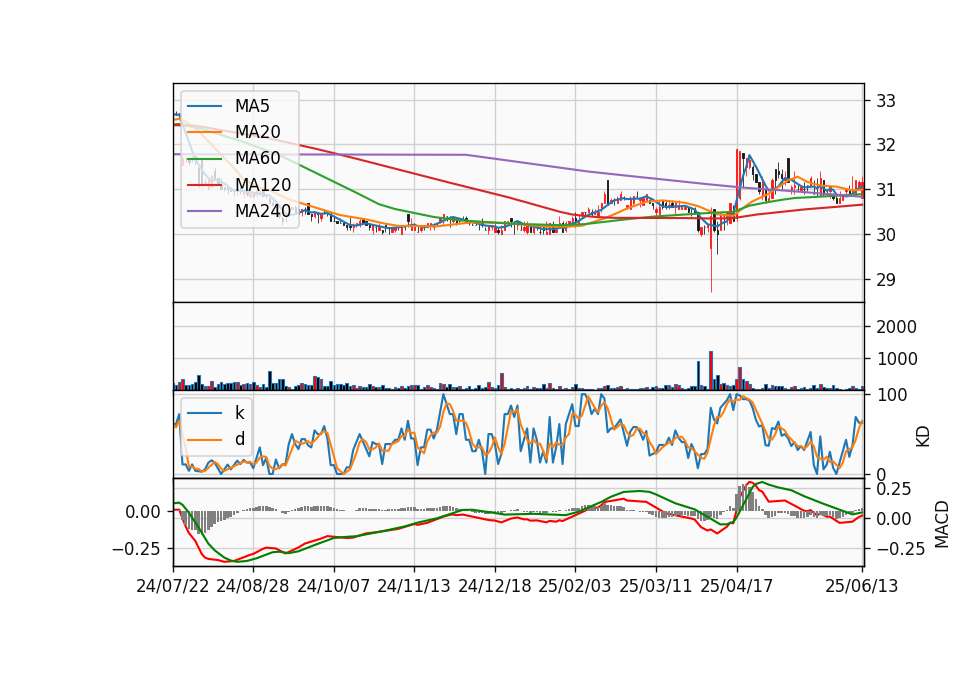The image size is (960, 690).
Task: Click the MA20 legend label
Action: click(x=257, y=132)
